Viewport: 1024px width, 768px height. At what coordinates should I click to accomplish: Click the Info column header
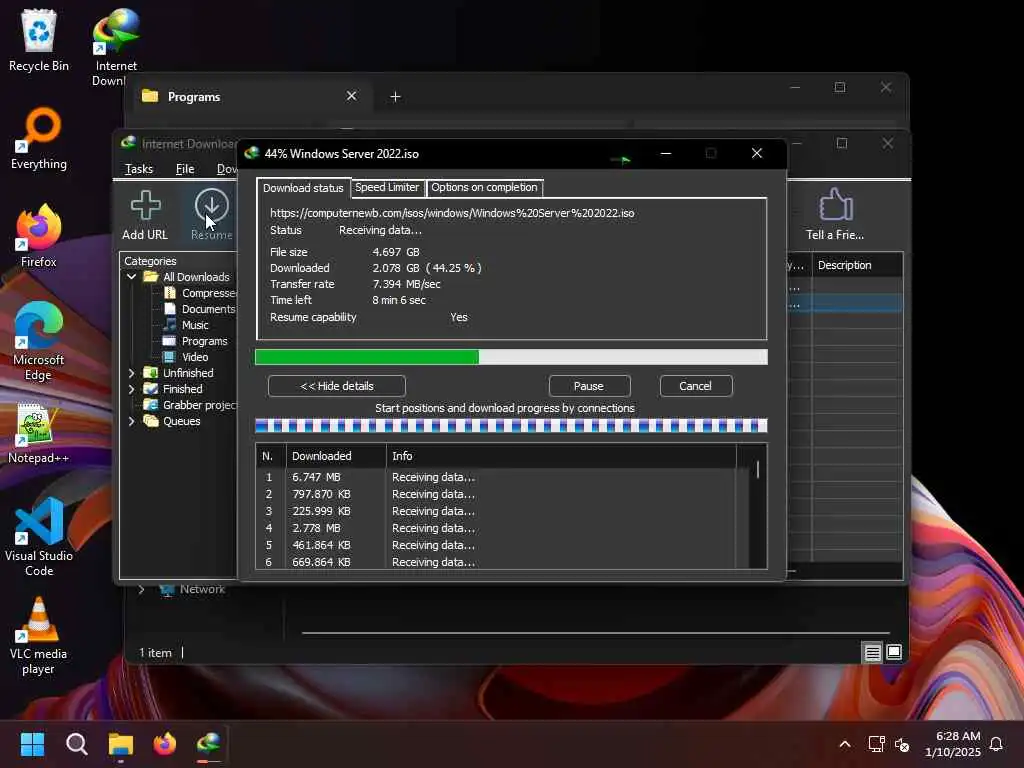pyautogui.click(x=561, y=456)
